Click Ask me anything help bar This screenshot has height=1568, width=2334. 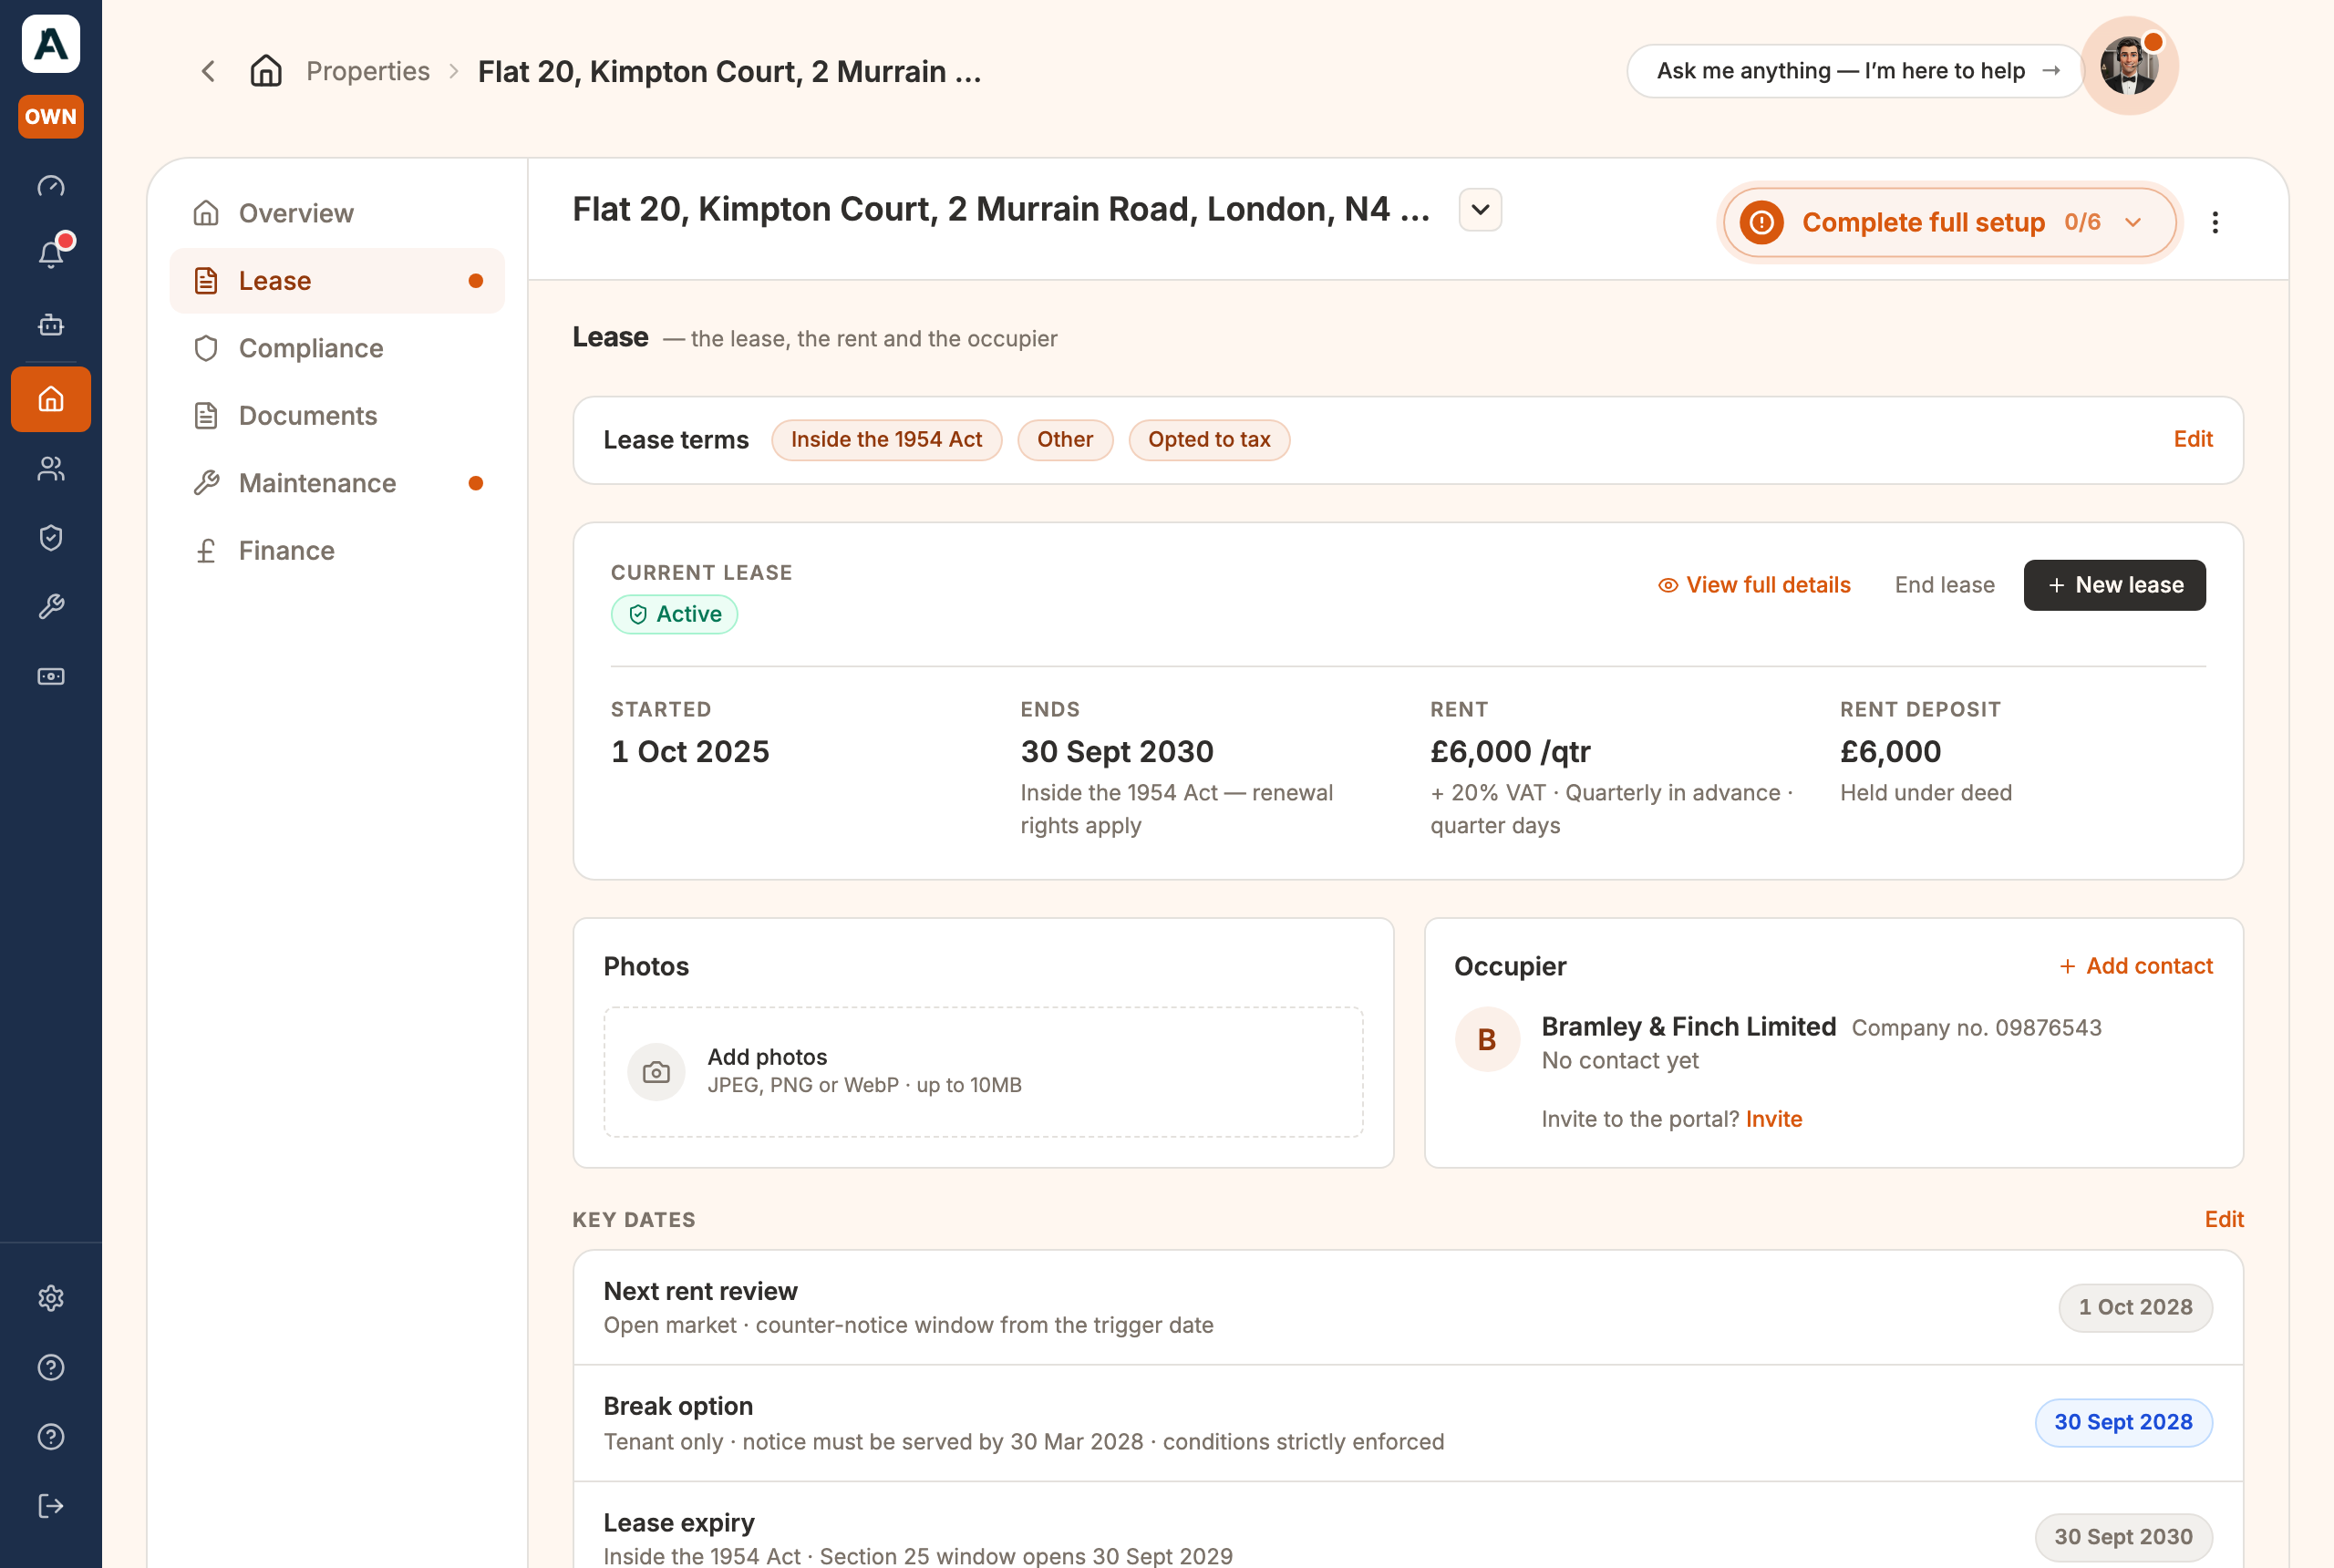(x=1855, y=71)
